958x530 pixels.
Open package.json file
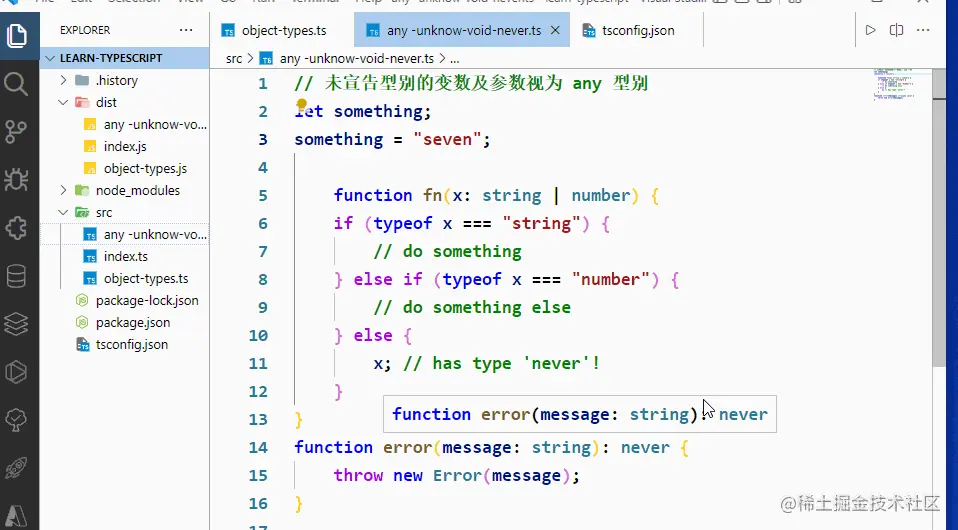(x=125, y=322)
